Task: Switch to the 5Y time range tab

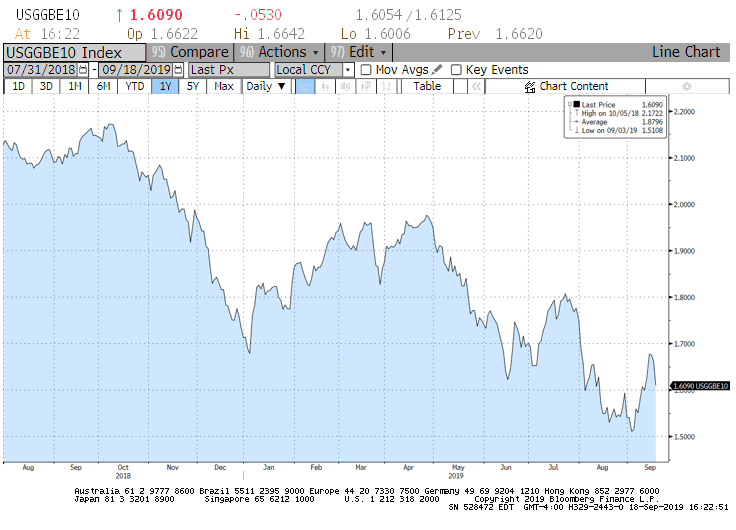Action: click(x=193, y=87)
